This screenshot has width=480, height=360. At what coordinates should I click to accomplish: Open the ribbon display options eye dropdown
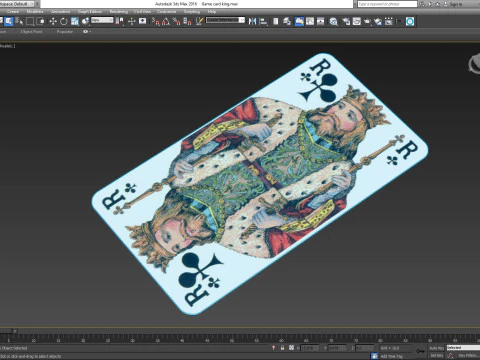pos(87,32)
